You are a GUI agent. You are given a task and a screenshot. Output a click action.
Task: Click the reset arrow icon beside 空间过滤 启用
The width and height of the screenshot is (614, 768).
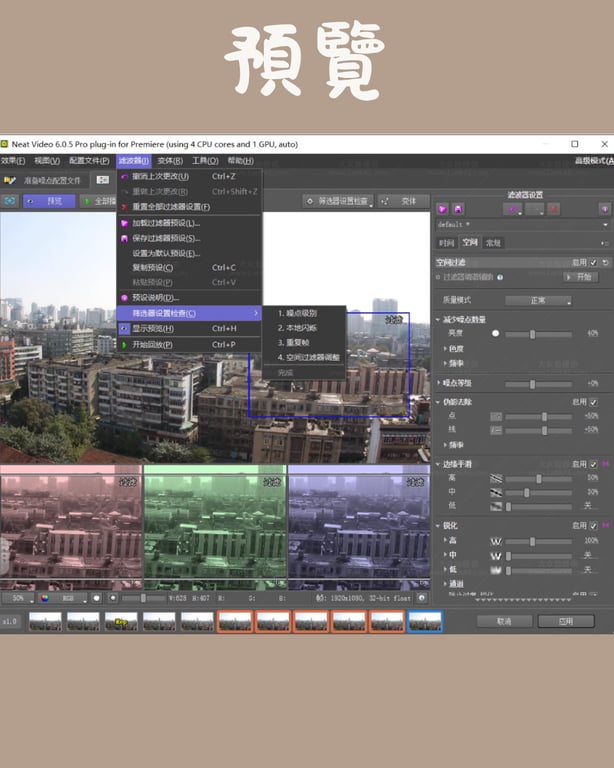(x=606, y=263)
